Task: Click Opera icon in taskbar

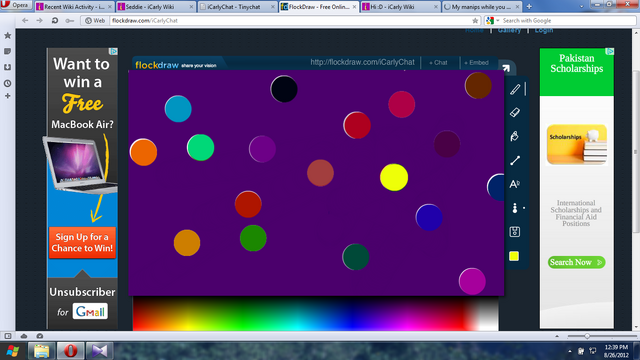Action: click(x=70, y=351)
